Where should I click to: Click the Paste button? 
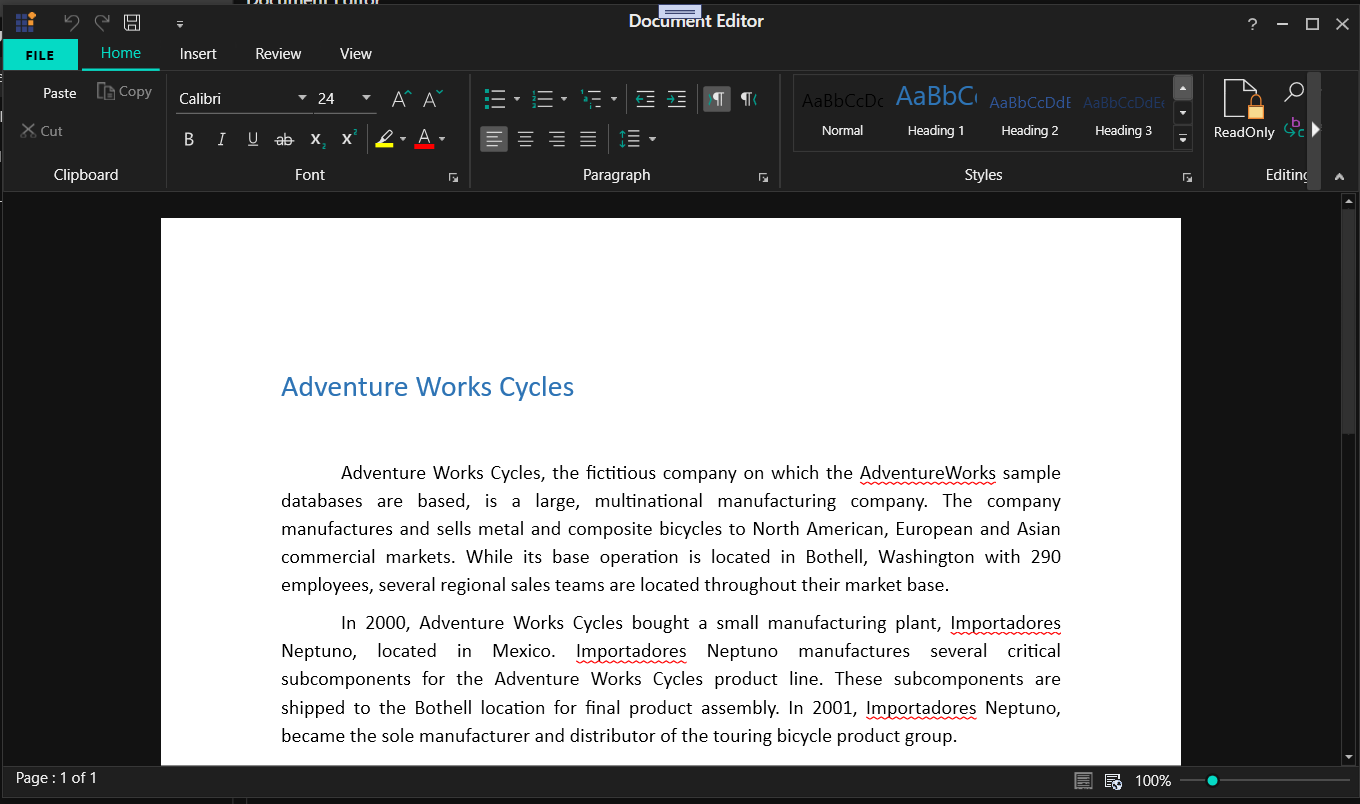tap(60, 92)
